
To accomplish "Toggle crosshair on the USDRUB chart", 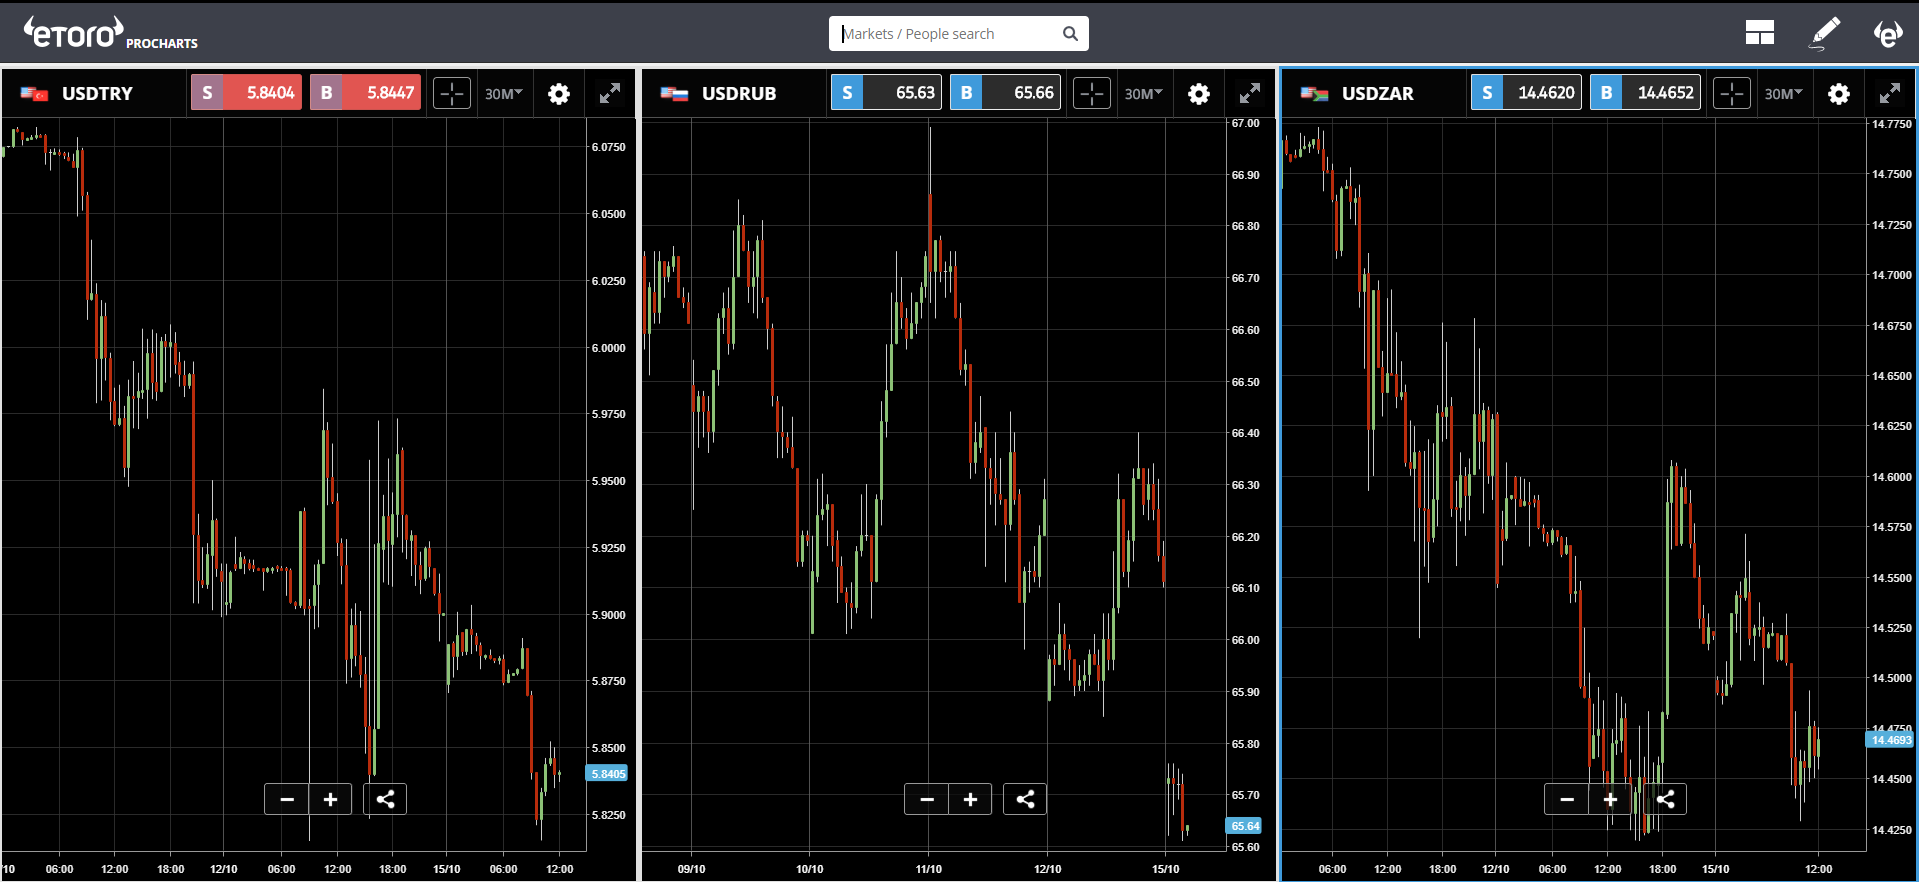I will pyautogui.click(x=1092, y=94).
